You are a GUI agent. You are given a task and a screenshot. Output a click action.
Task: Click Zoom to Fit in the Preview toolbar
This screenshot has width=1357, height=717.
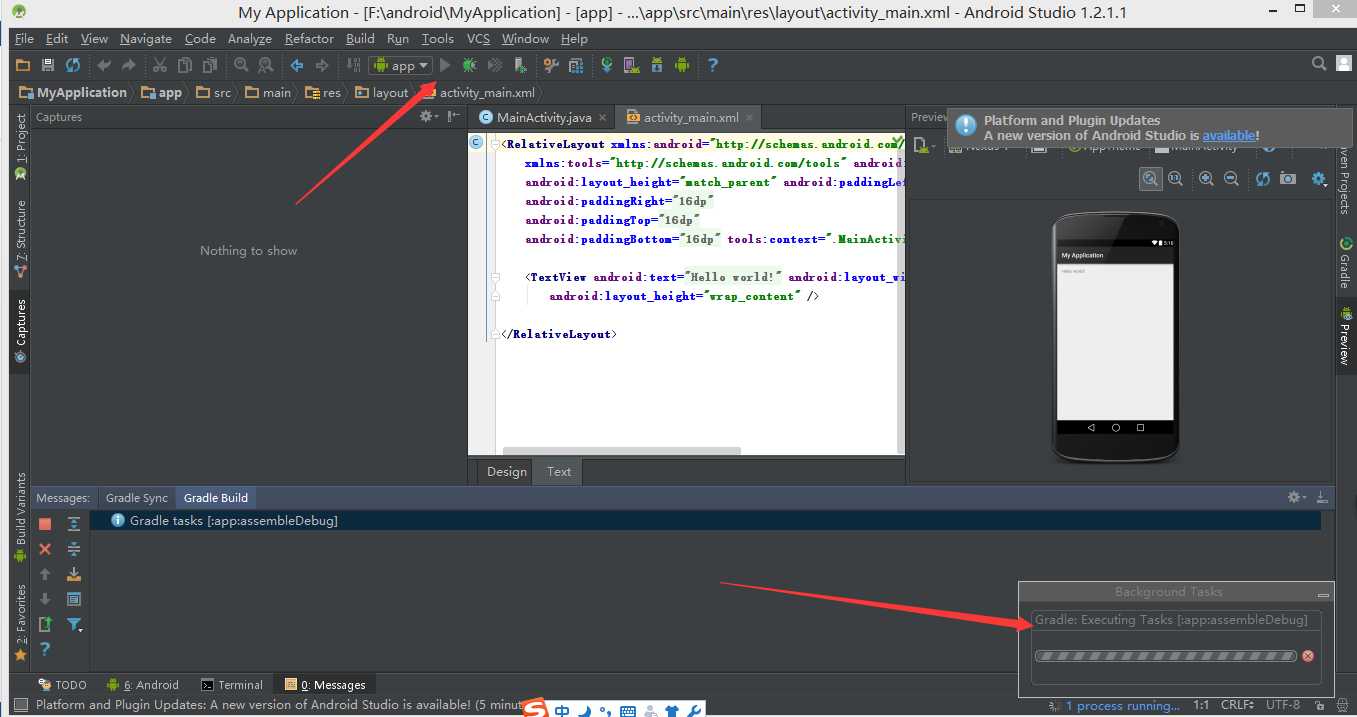pyautogui.click(x=1150, y=178)
